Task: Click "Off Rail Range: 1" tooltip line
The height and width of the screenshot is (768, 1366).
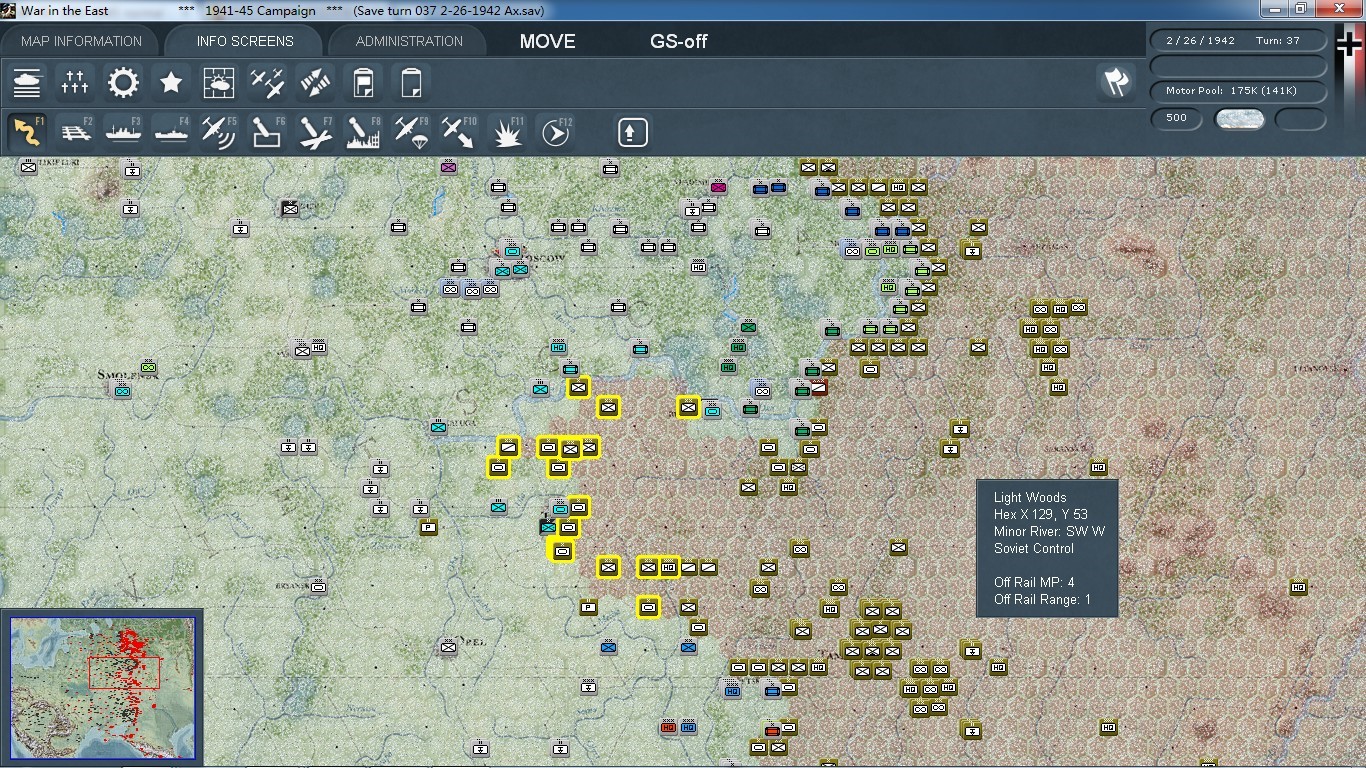Action: (1042, 599)
